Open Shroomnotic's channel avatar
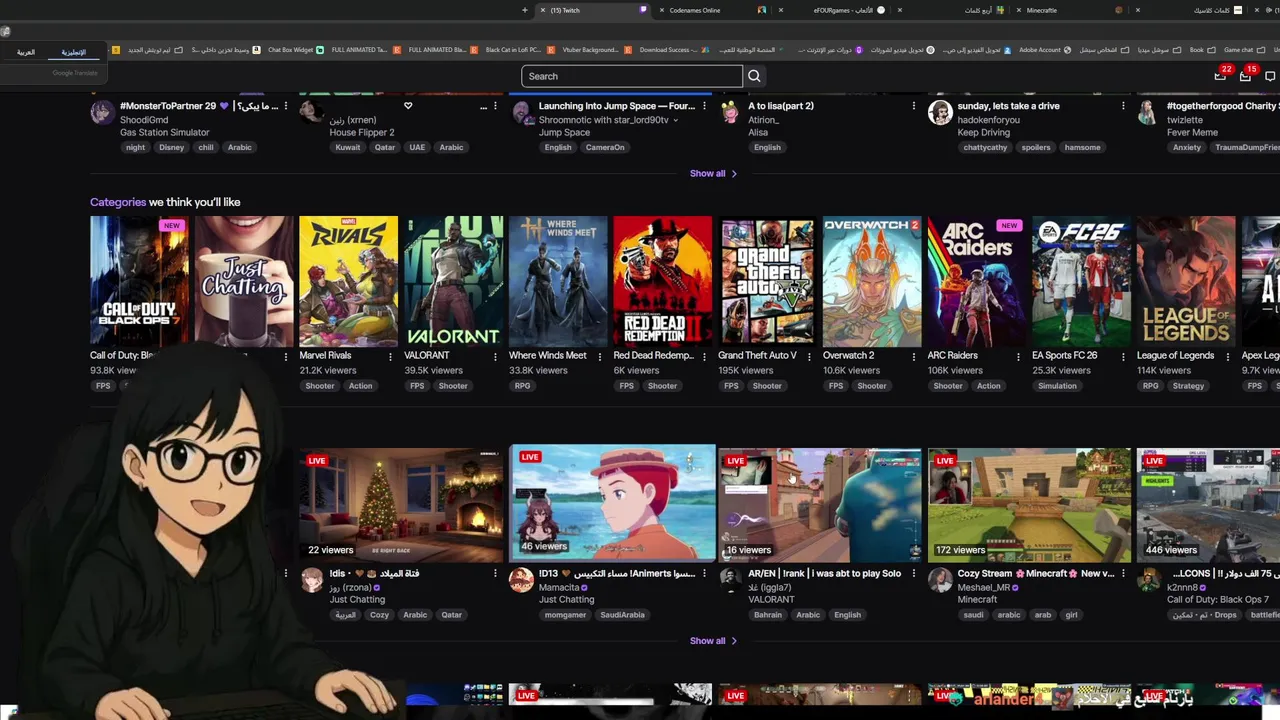 tap(521, 113)
